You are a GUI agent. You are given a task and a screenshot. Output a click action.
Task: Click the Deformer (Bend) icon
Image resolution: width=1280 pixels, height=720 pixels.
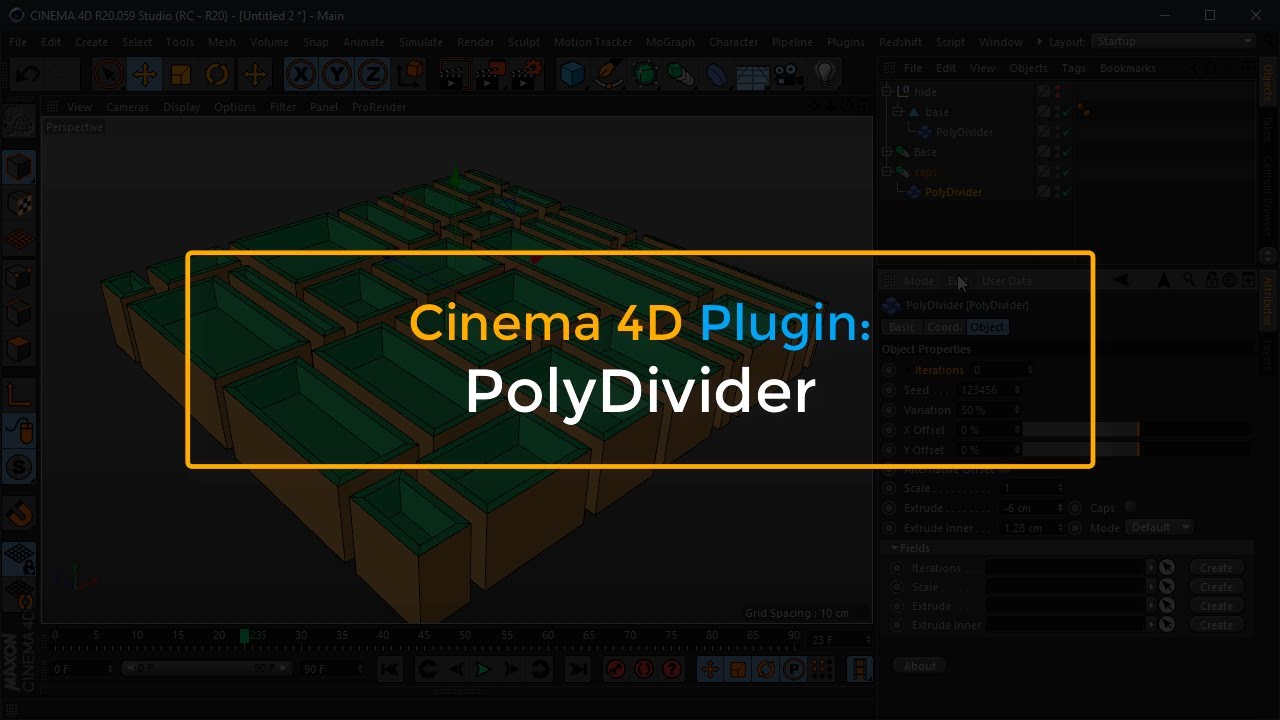click(717, 74)
